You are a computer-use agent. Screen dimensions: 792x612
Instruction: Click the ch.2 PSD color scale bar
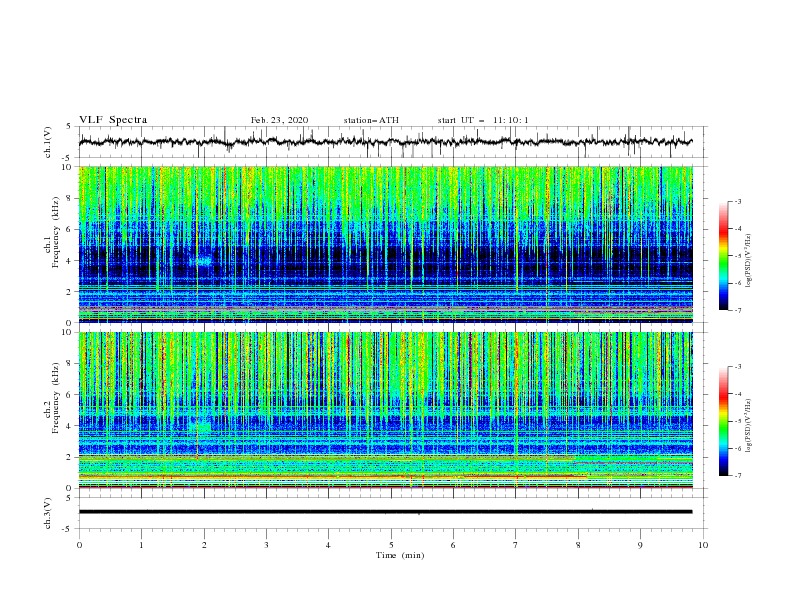(723, 421)
